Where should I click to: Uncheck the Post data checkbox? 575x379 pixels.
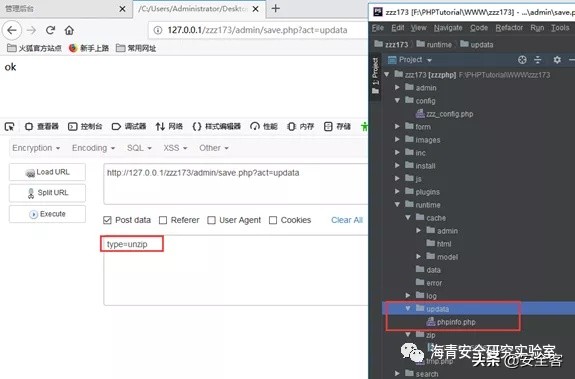(107, 220)
